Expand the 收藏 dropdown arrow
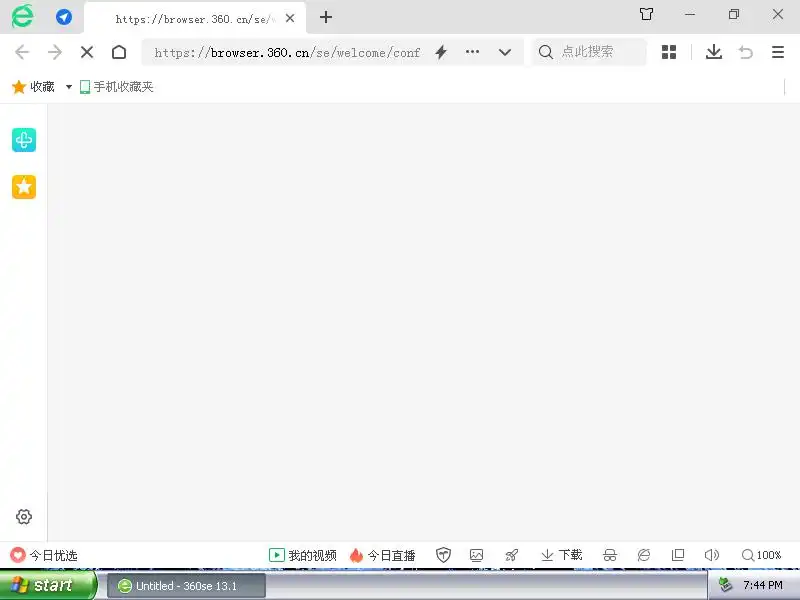Viewport: 800px width, 600px height. coord(69,87)
